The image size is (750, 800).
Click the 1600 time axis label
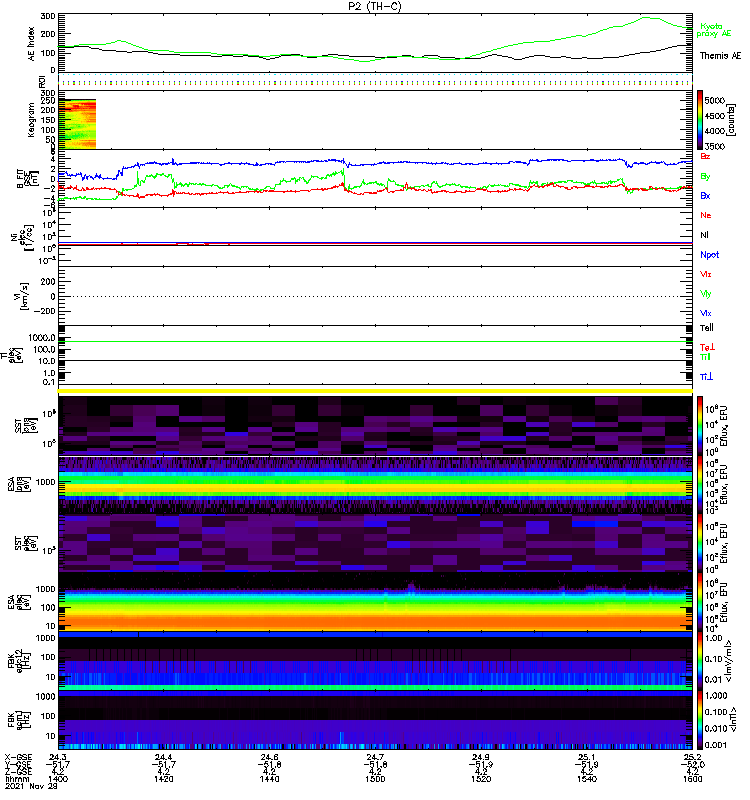tap(692, 779)
